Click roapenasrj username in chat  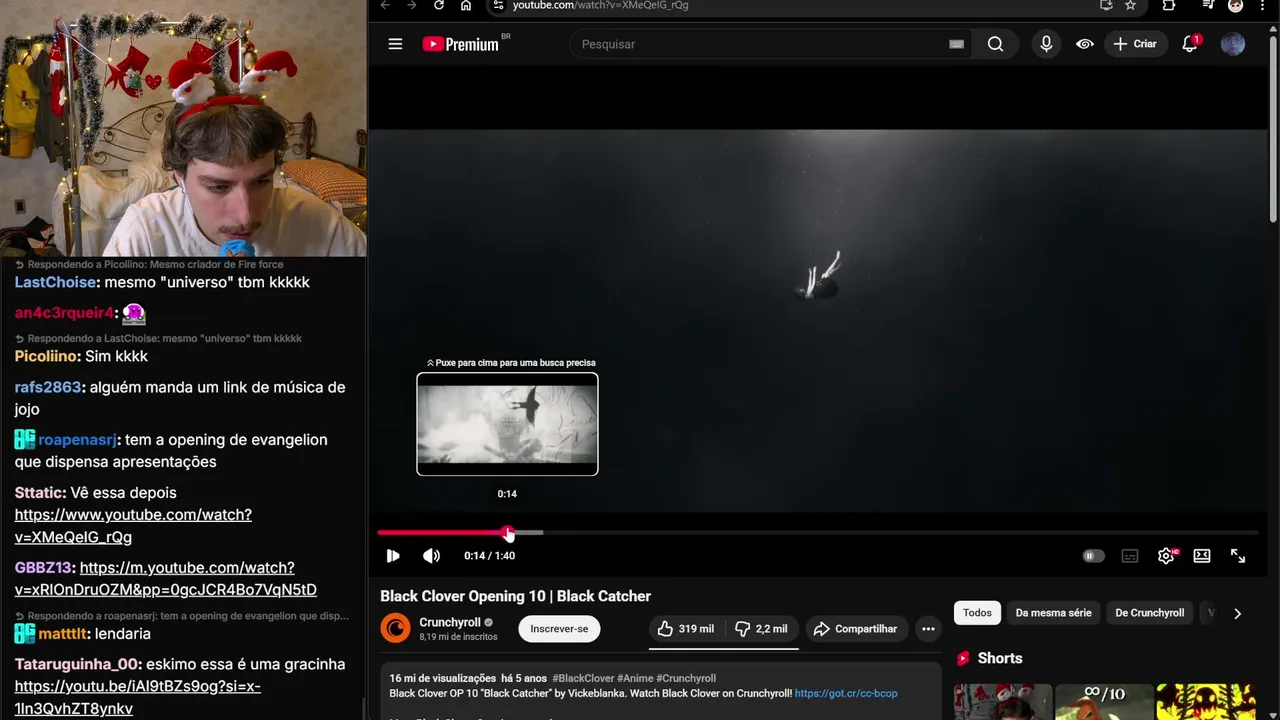coord(78,440)
